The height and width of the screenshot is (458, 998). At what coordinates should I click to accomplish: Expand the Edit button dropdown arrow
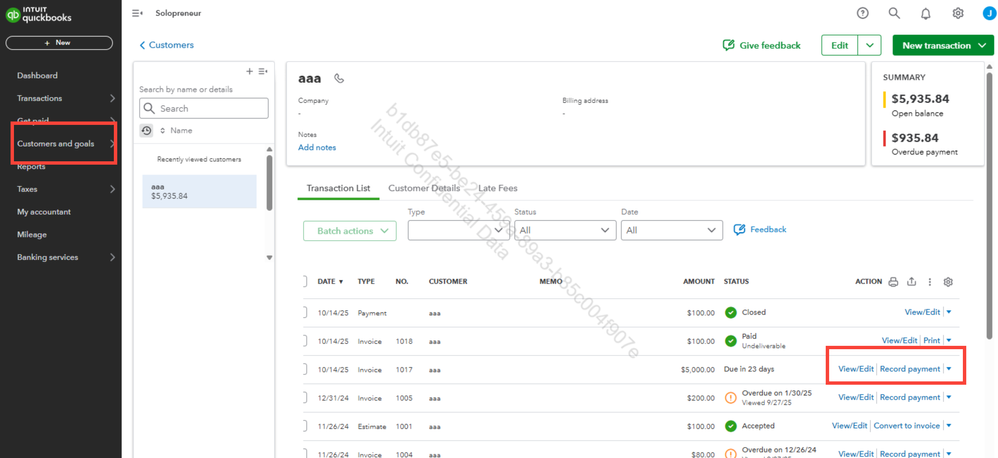point(869,45)
